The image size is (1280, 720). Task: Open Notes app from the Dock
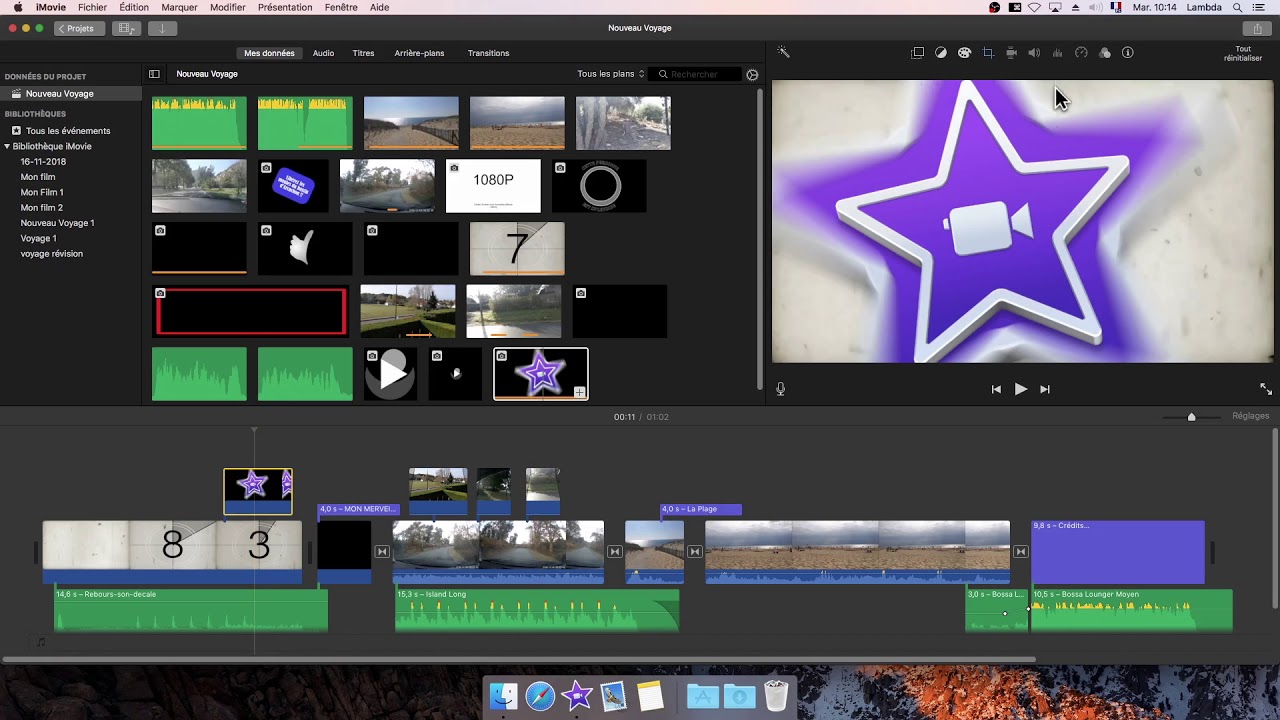[650, 696]
